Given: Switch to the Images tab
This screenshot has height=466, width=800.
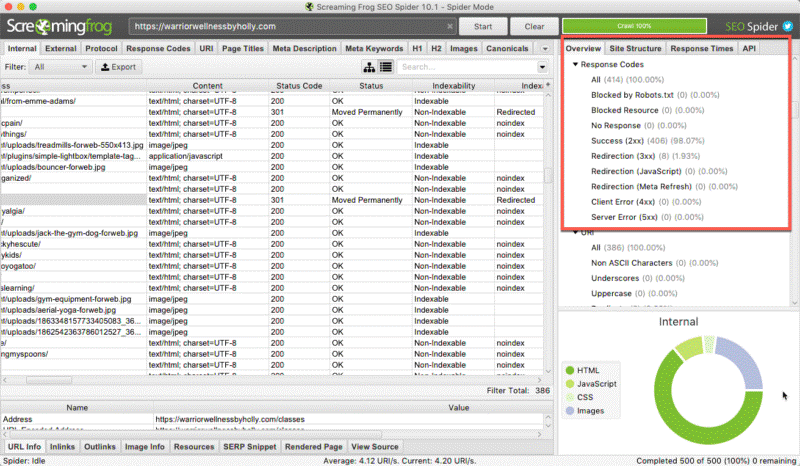Looking at the screenshot, I should [x=464, y=48].
